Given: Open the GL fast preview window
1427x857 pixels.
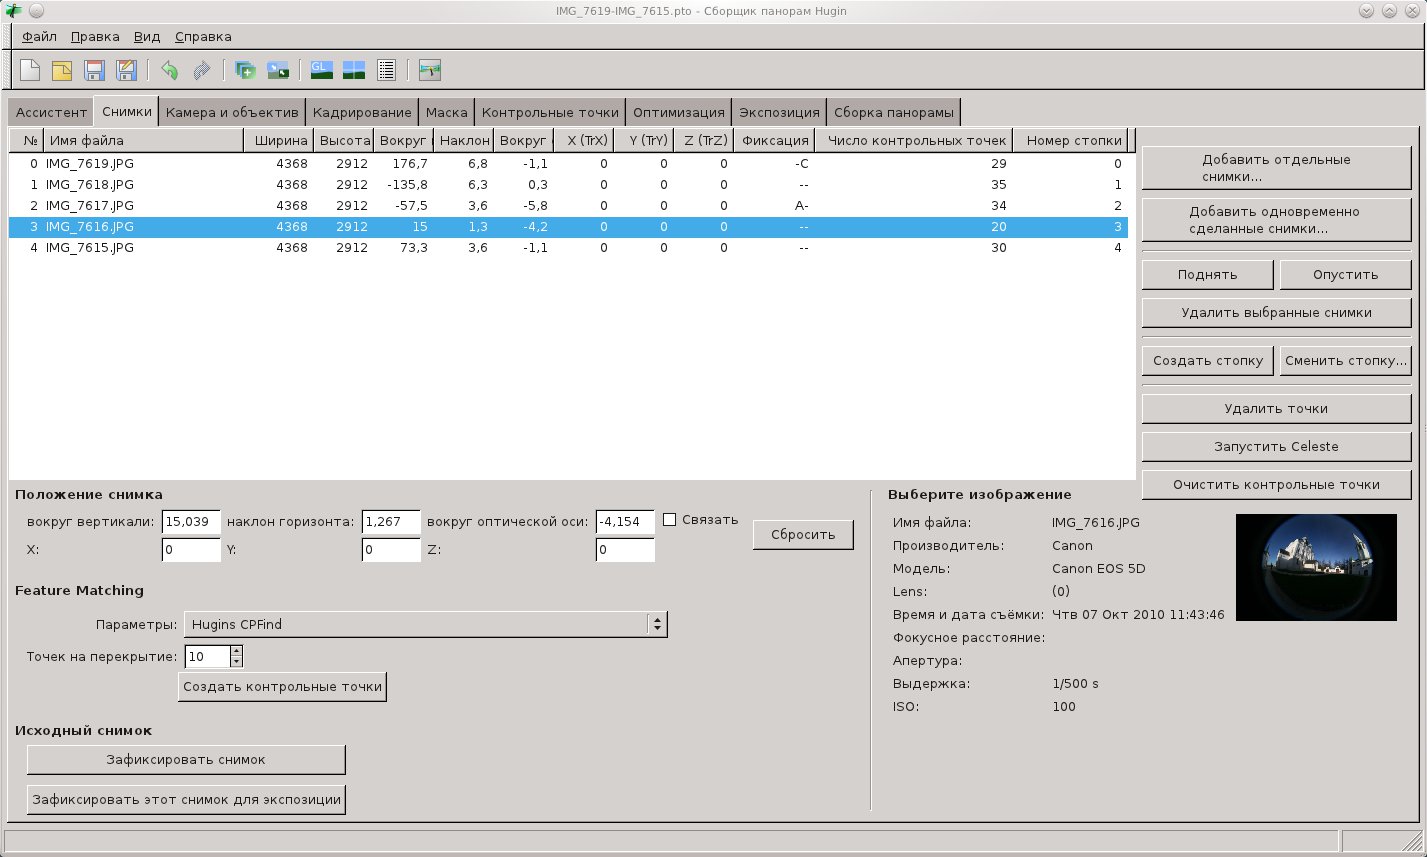Looking at the screenshot, I should pyautogui.click(x=321, y=70).
